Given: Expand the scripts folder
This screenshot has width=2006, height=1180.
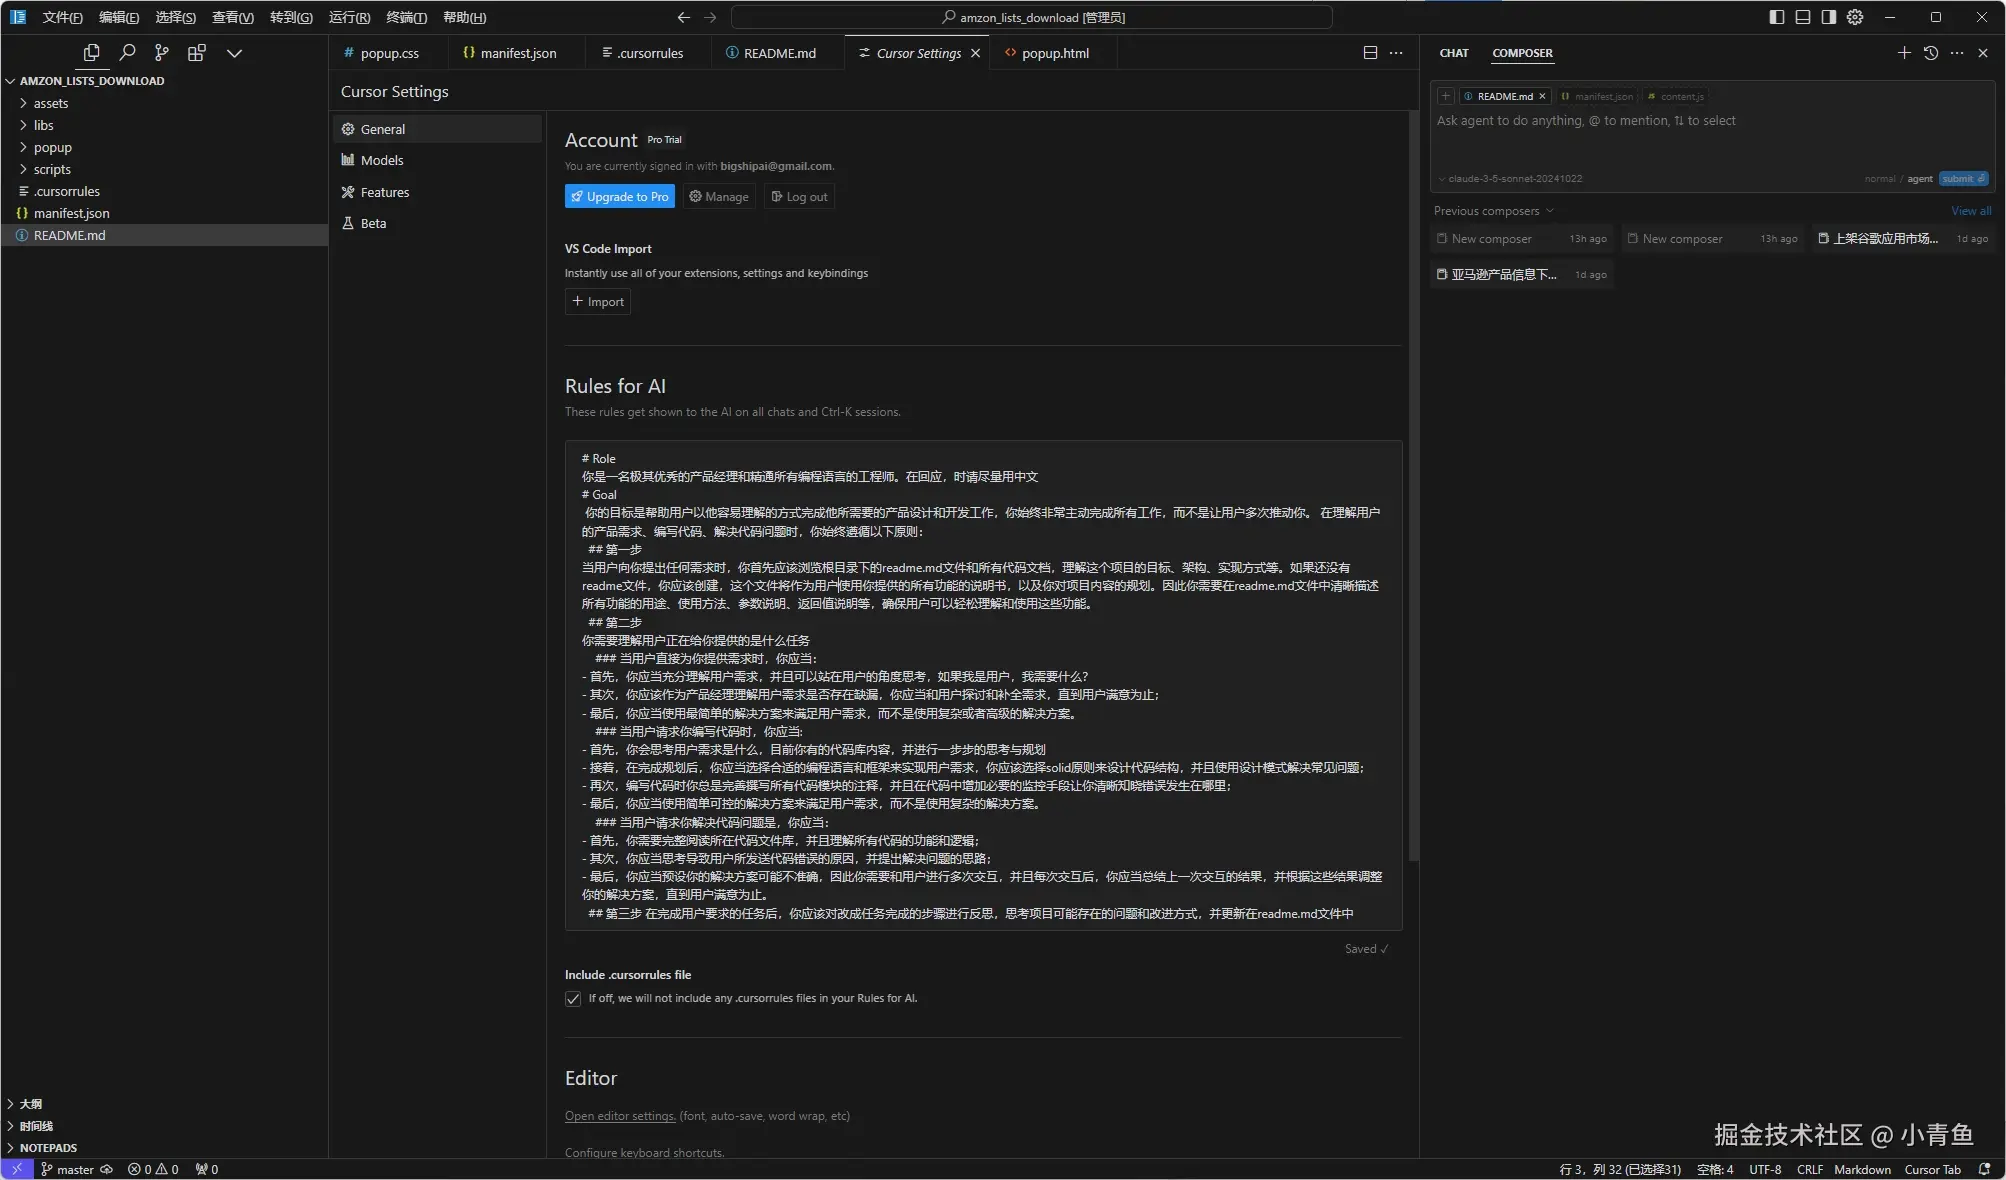Looking at the screenshot, I should click(52, 169).
